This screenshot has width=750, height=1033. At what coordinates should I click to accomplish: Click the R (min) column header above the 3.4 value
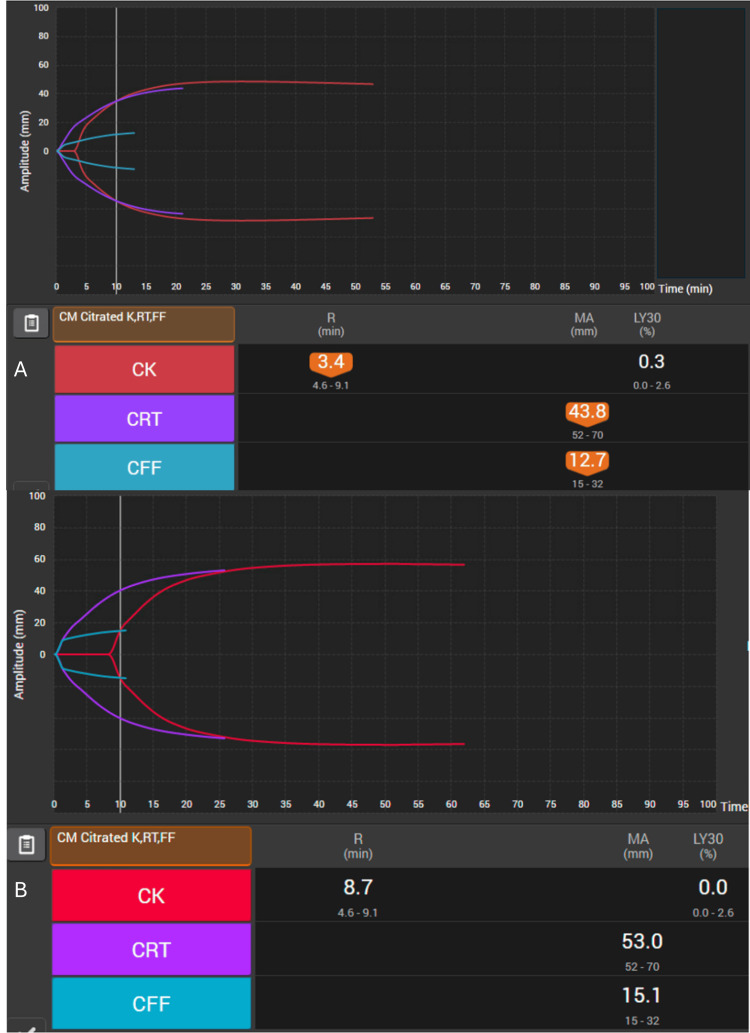[x=331, y=324]
